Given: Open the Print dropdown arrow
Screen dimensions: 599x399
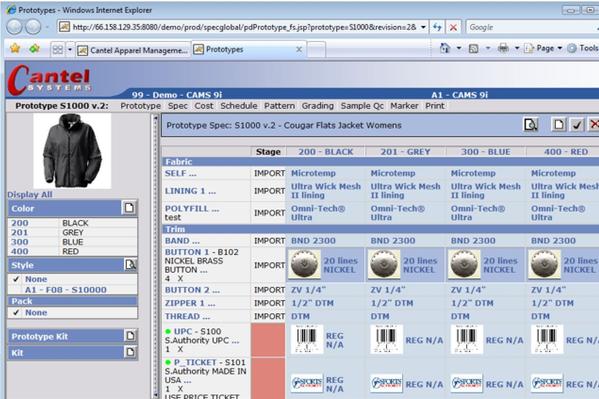Looking at the screenshot, I should point(516,48).
